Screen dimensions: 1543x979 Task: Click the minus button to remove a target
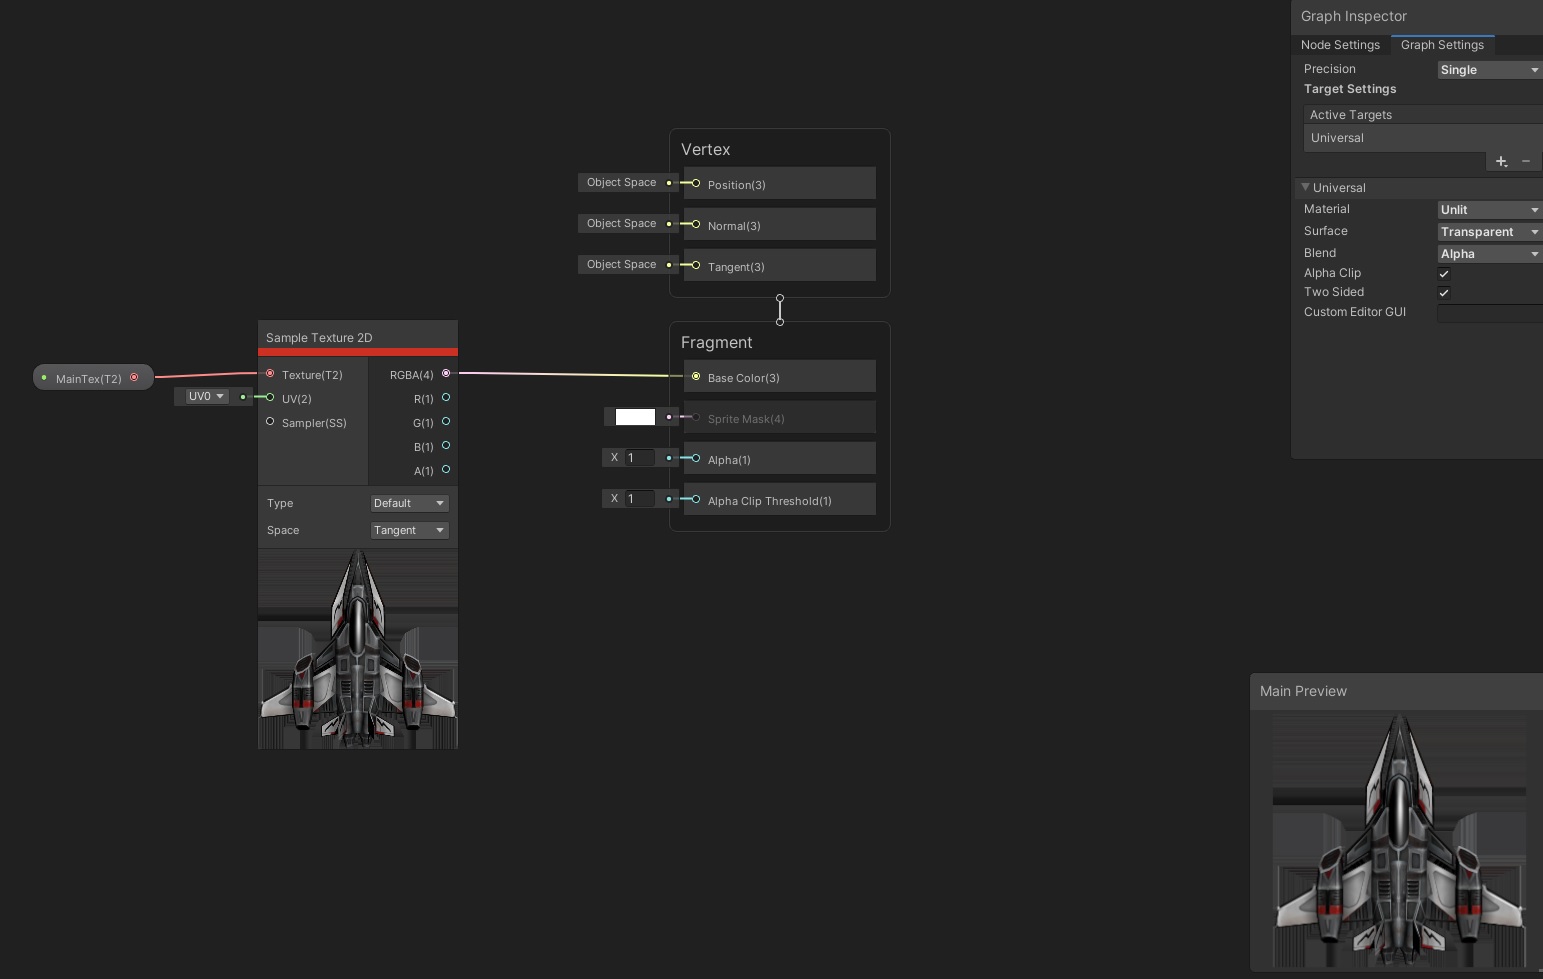pos(1527,161)
